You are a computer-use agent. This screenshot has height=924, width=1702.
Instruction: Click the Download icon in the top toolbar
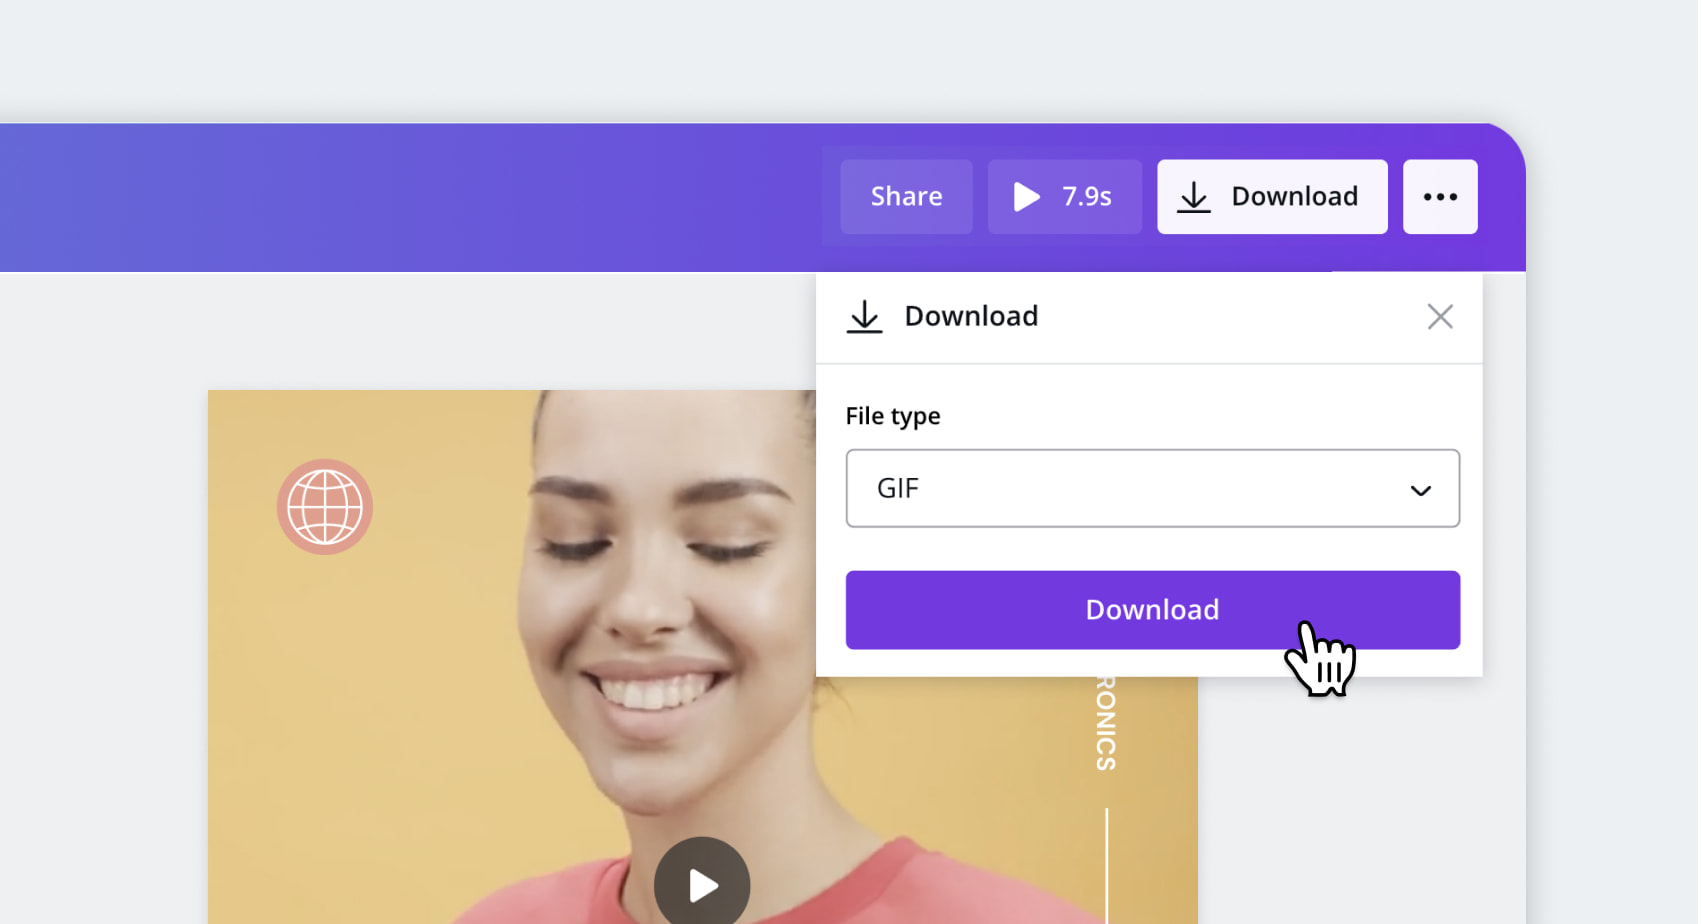point(1193,196)
